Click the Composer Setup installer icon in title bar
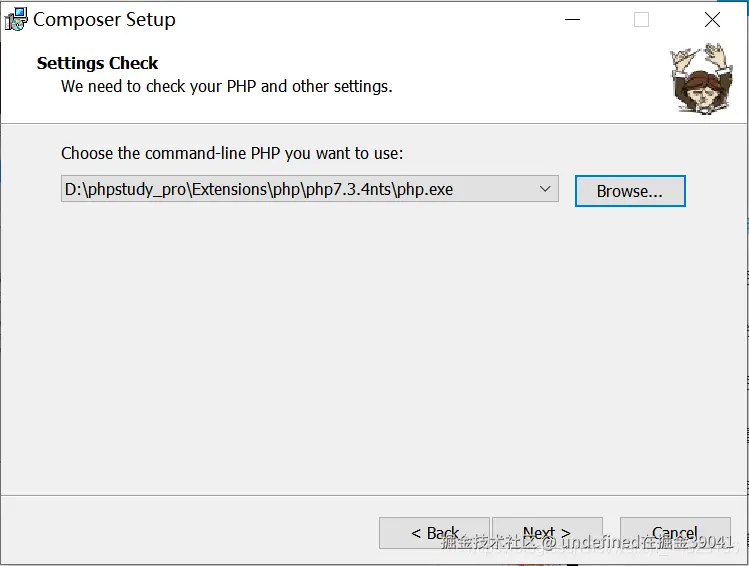 coord(16,20)
